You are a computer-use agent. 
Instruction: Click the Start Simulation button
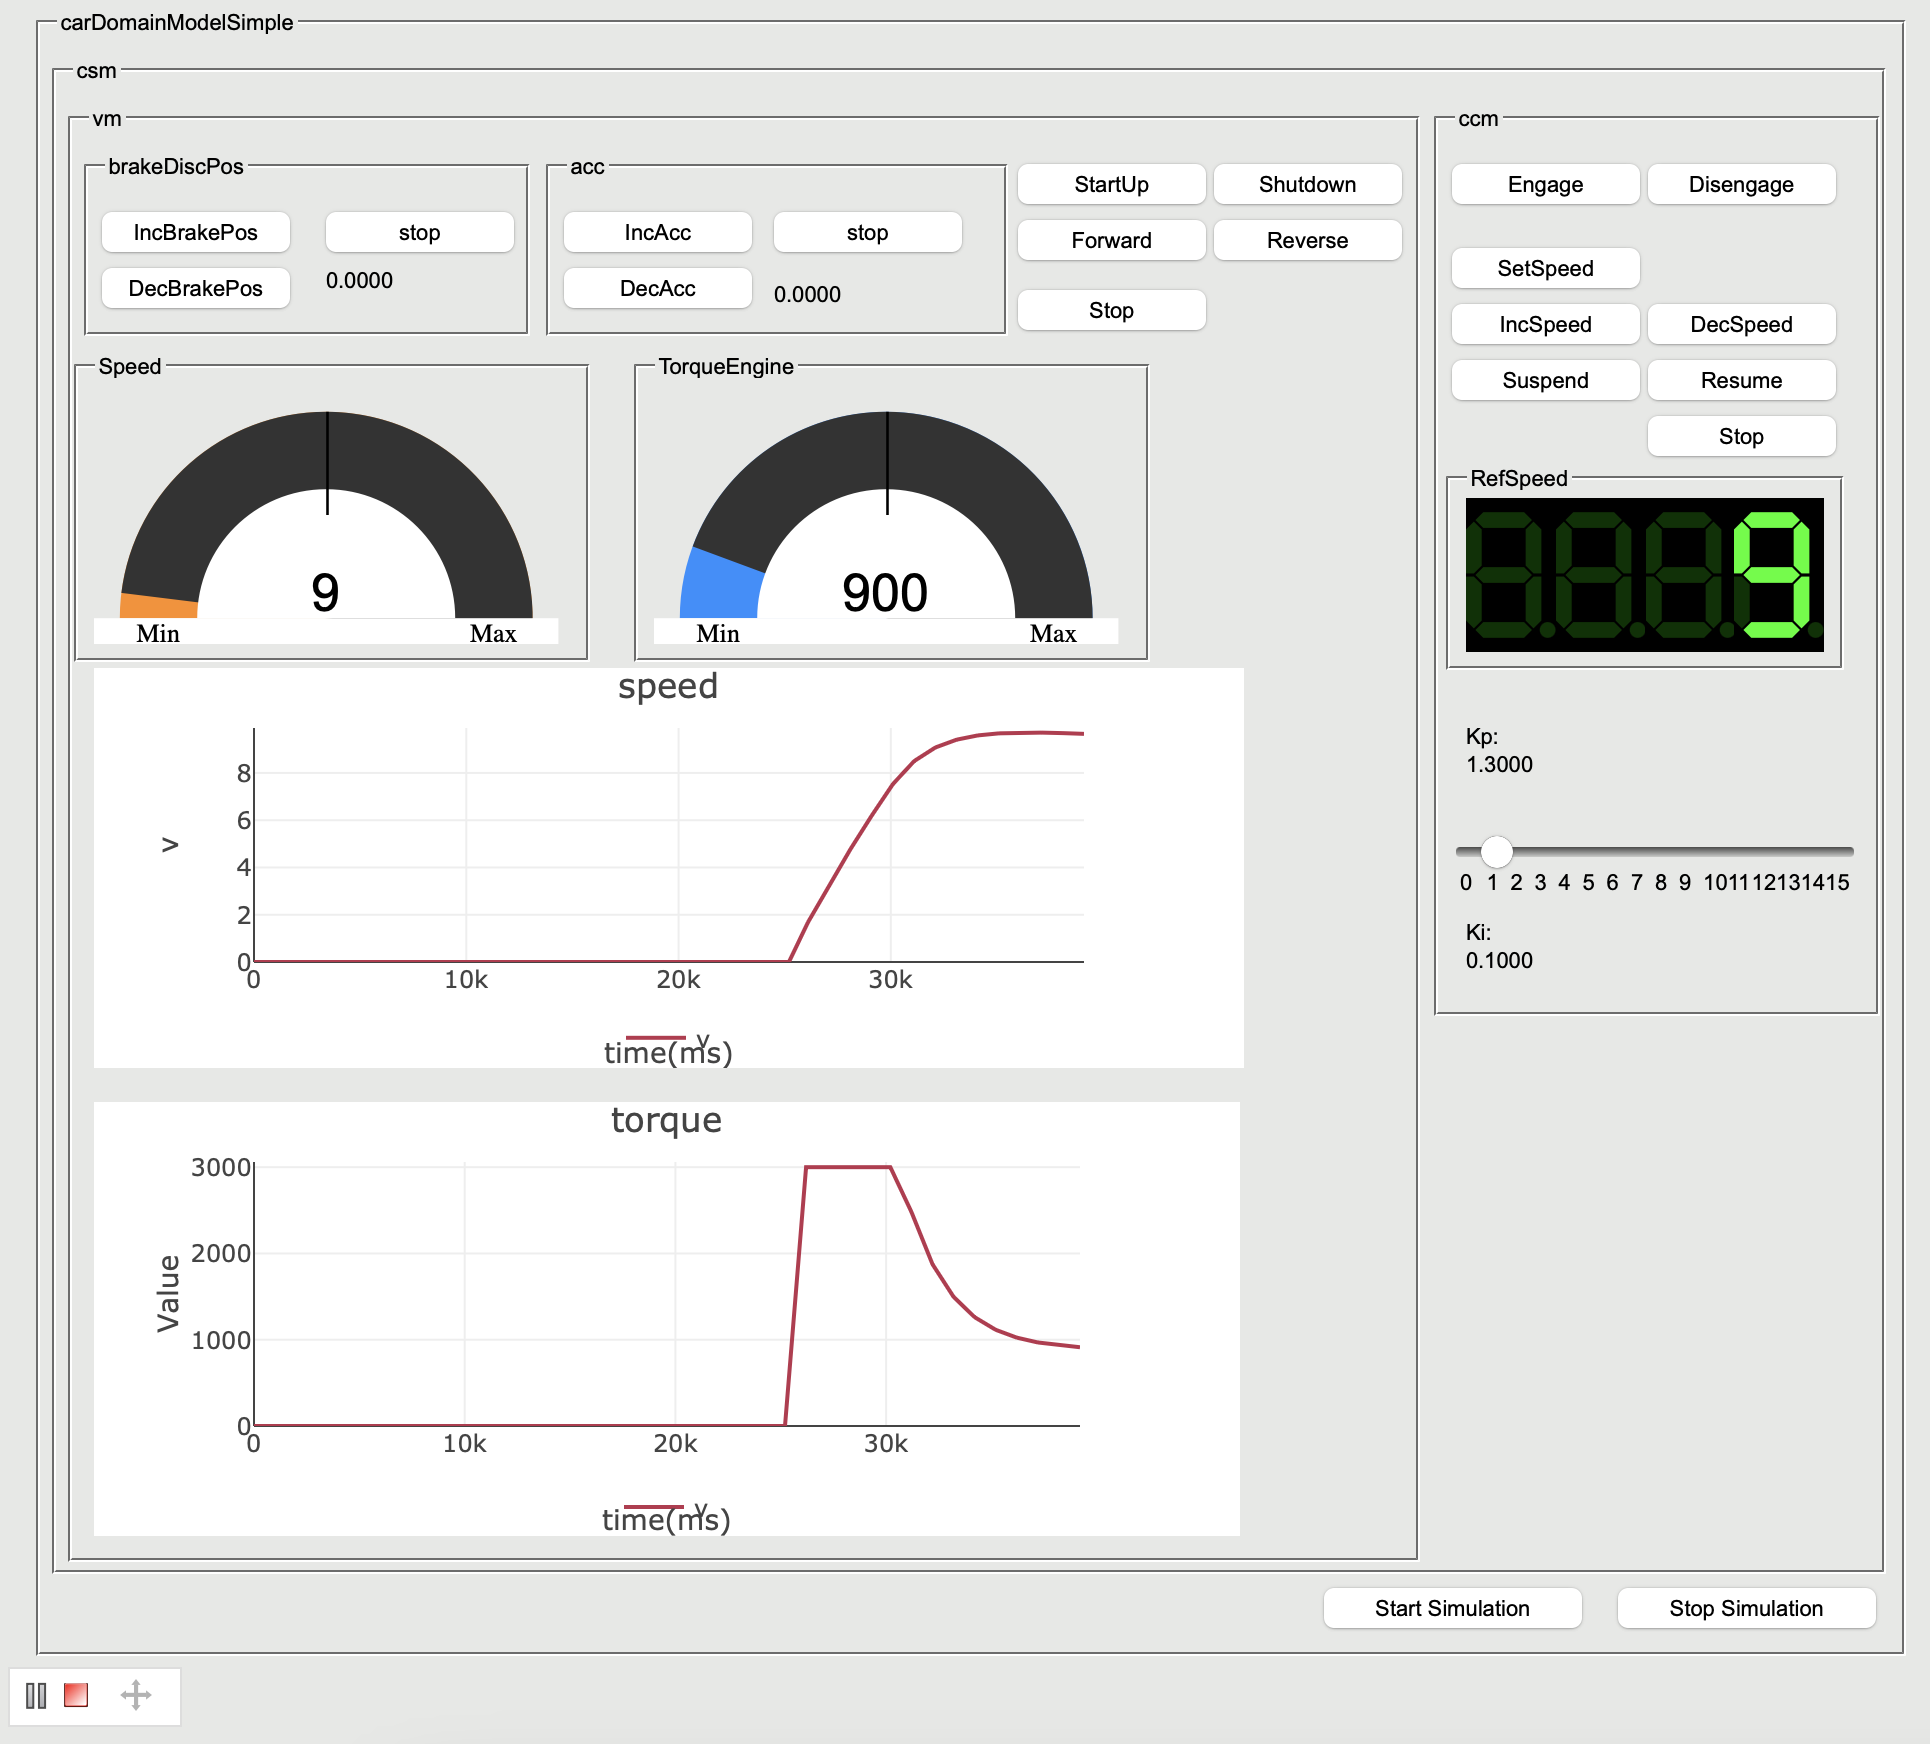(x=1452, y=1608)
